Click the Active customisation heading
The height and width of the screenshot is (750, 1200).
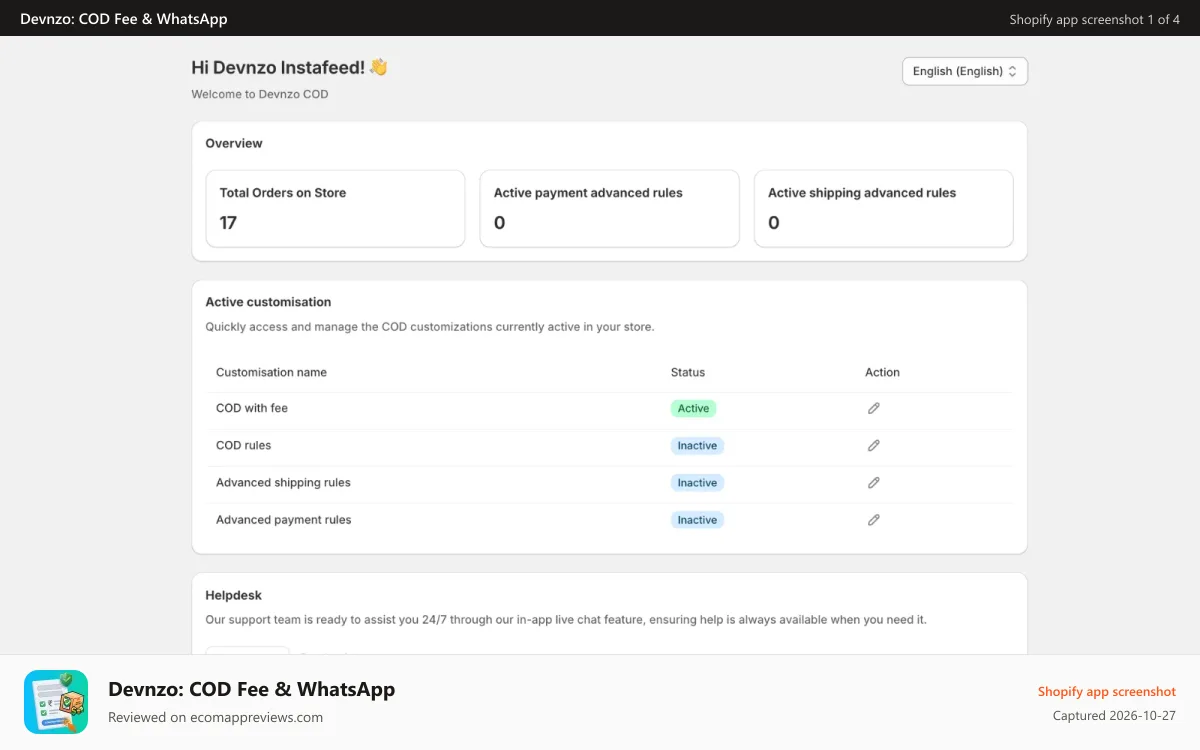pos(268,302)
